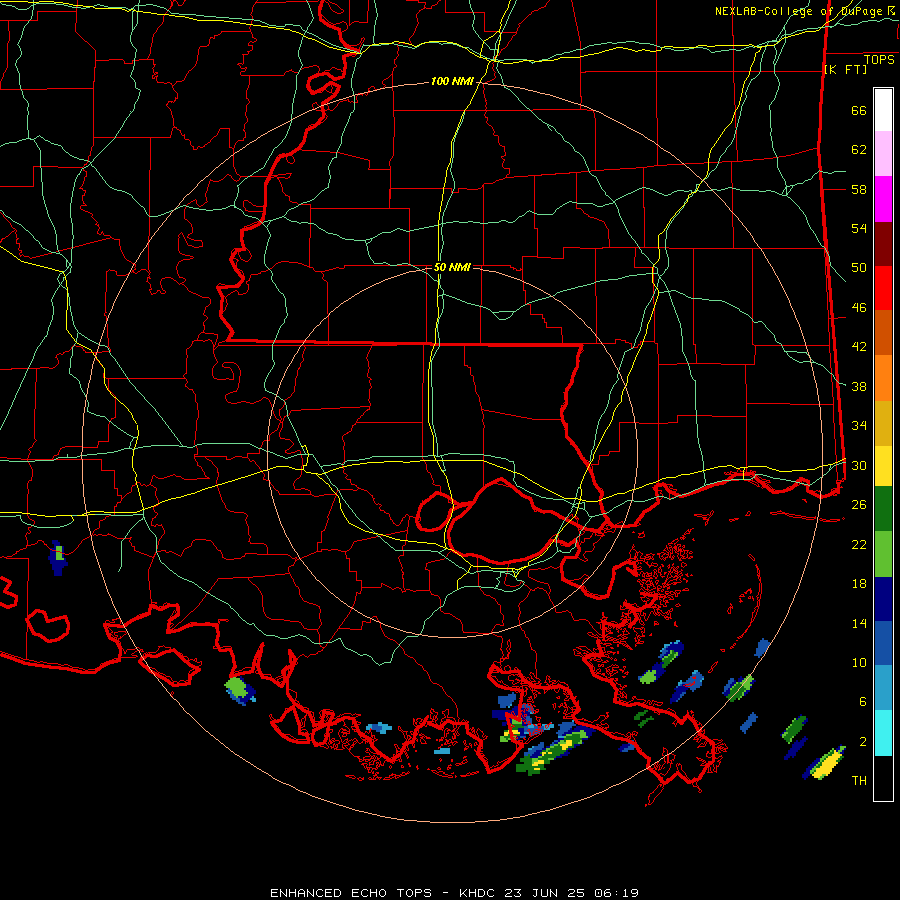Select the dark maroon legend swatch
Viewport: 900px width, 900px height.
[883, 243]
